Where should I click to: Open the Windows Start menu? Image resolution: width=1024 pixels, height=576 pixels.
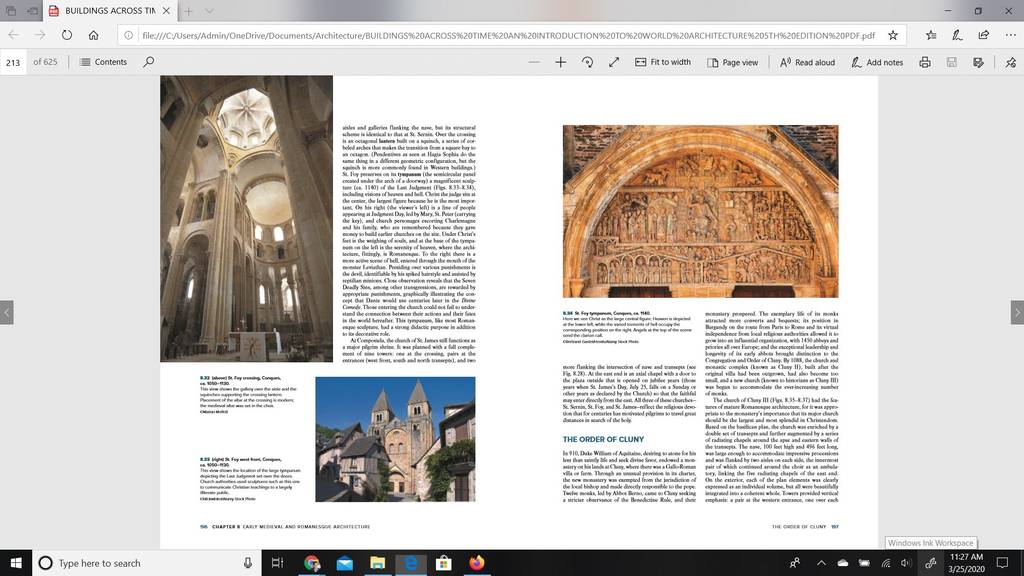(x=16, y=563)
